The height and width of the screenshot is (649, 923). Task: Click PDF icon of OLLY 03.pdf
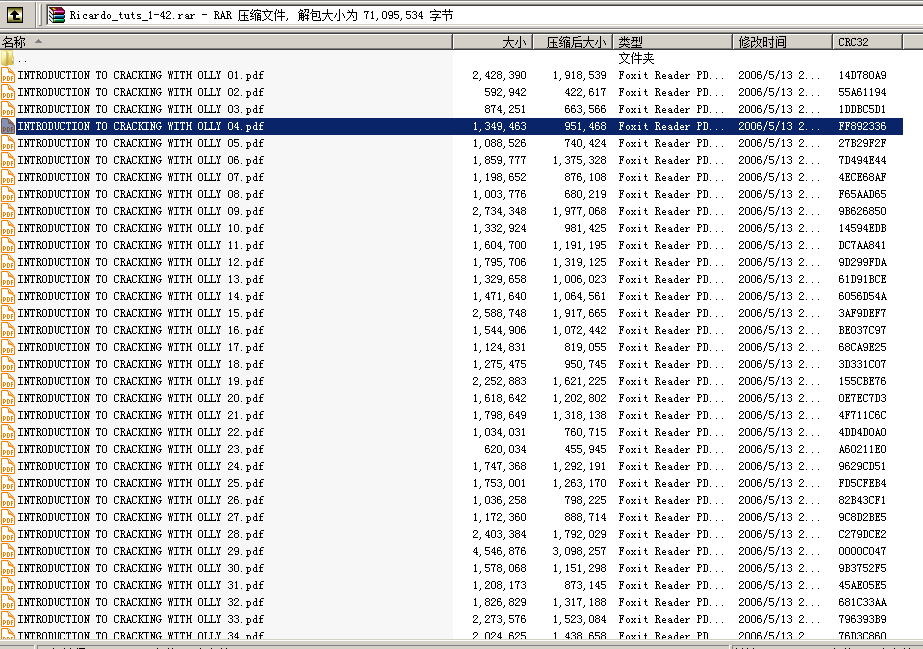[x=8, y=109]
